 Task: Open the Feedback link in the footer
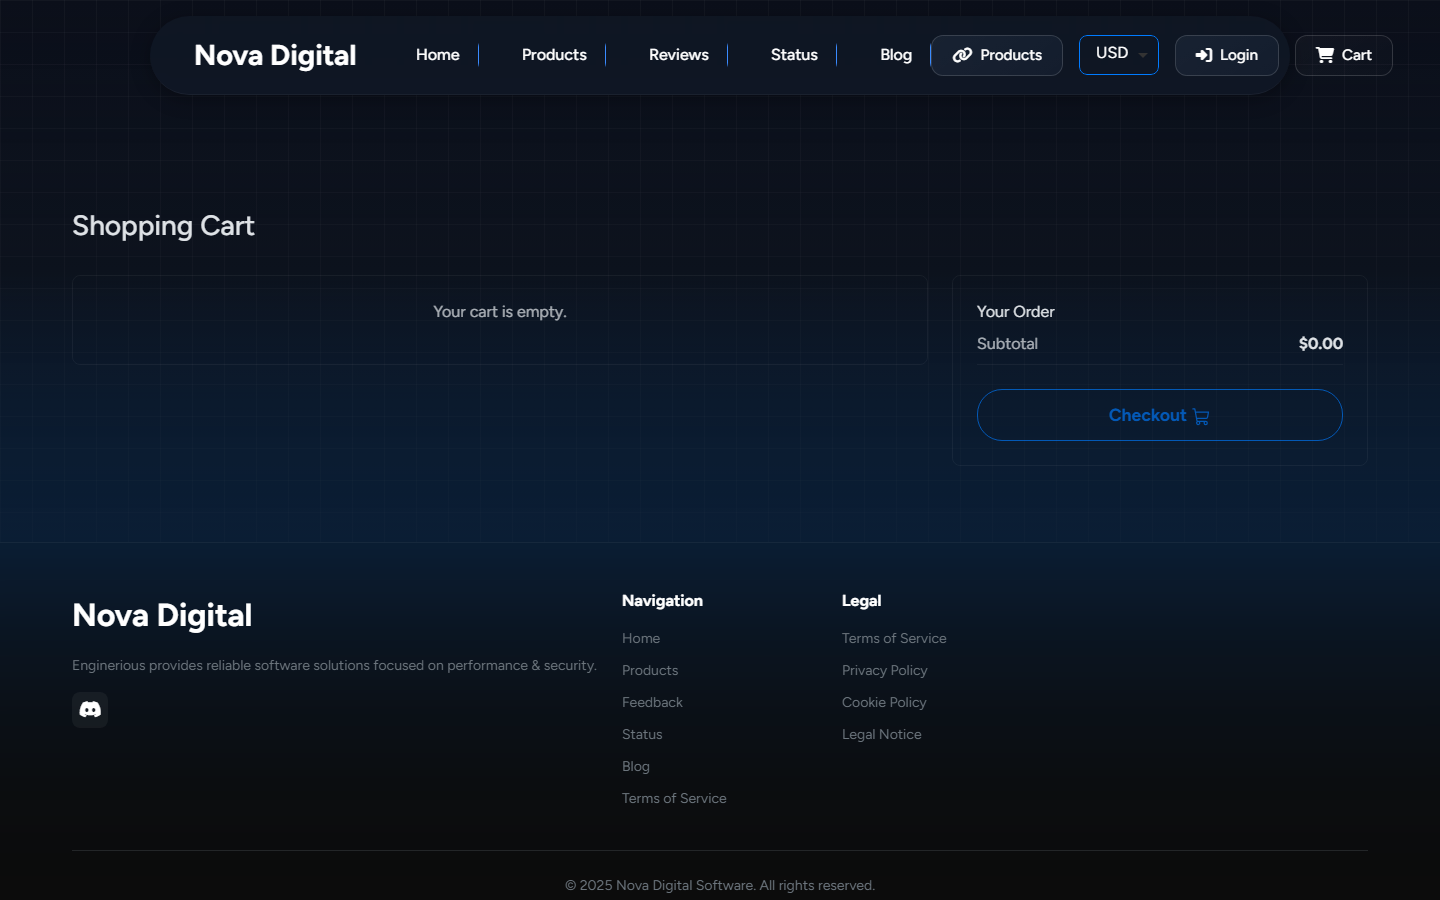click(x=652, y=702)
